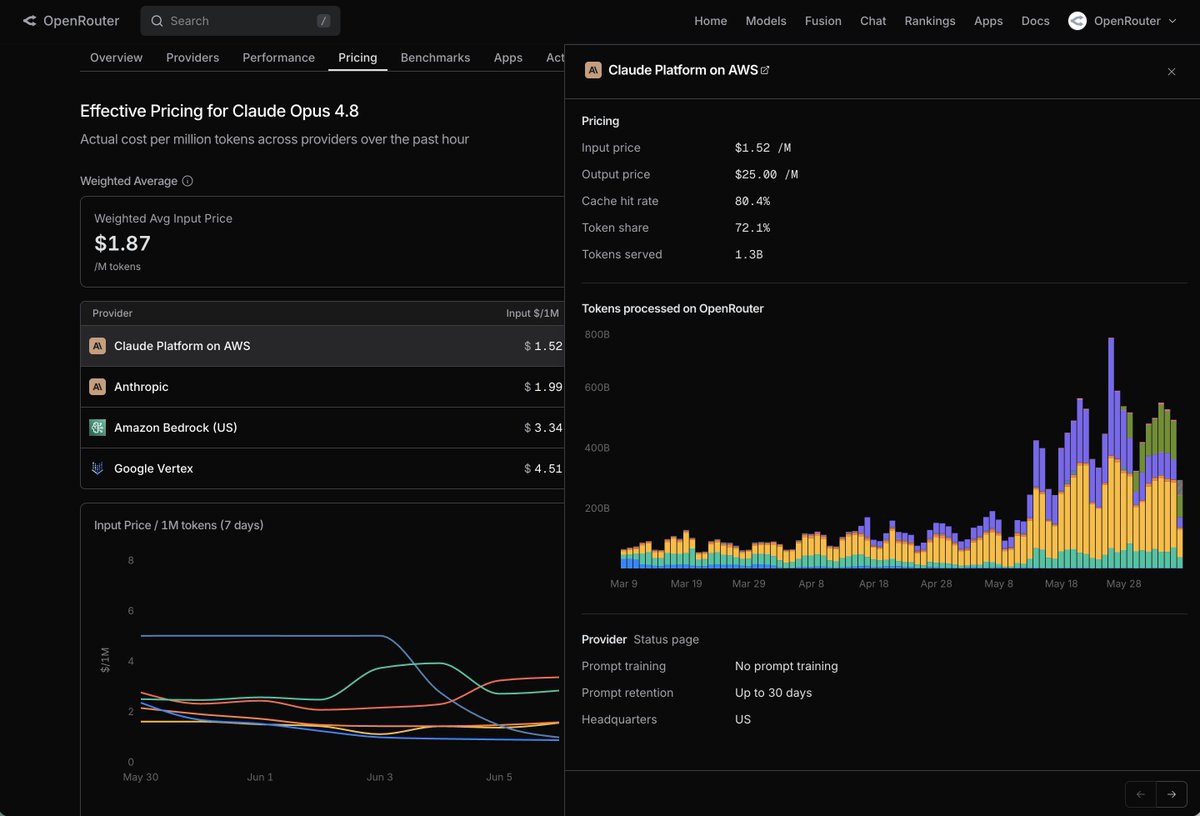This screenshot has width=1200, height=816.
Task: Open the Home nav item
Action: [x=711, y=21]
